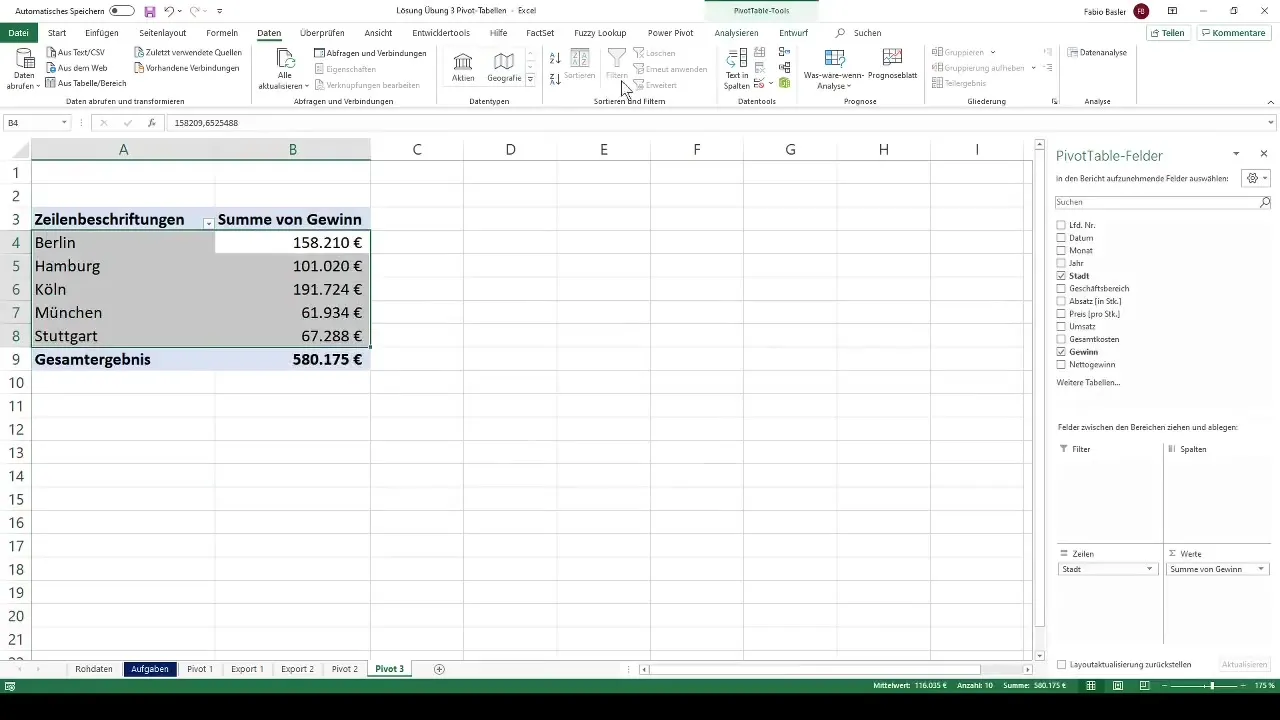Check the Geschäftsbereich field
Viewport: 1280px width, 720px height.
tap(1061, 288)
